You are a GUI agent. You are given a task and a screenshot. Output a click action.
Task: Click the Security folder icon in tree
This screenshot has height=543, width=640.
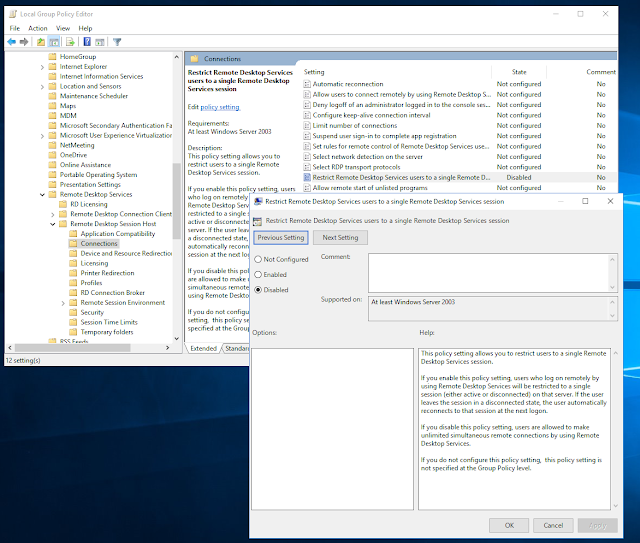pyautogui.click(x=73, y=312)
